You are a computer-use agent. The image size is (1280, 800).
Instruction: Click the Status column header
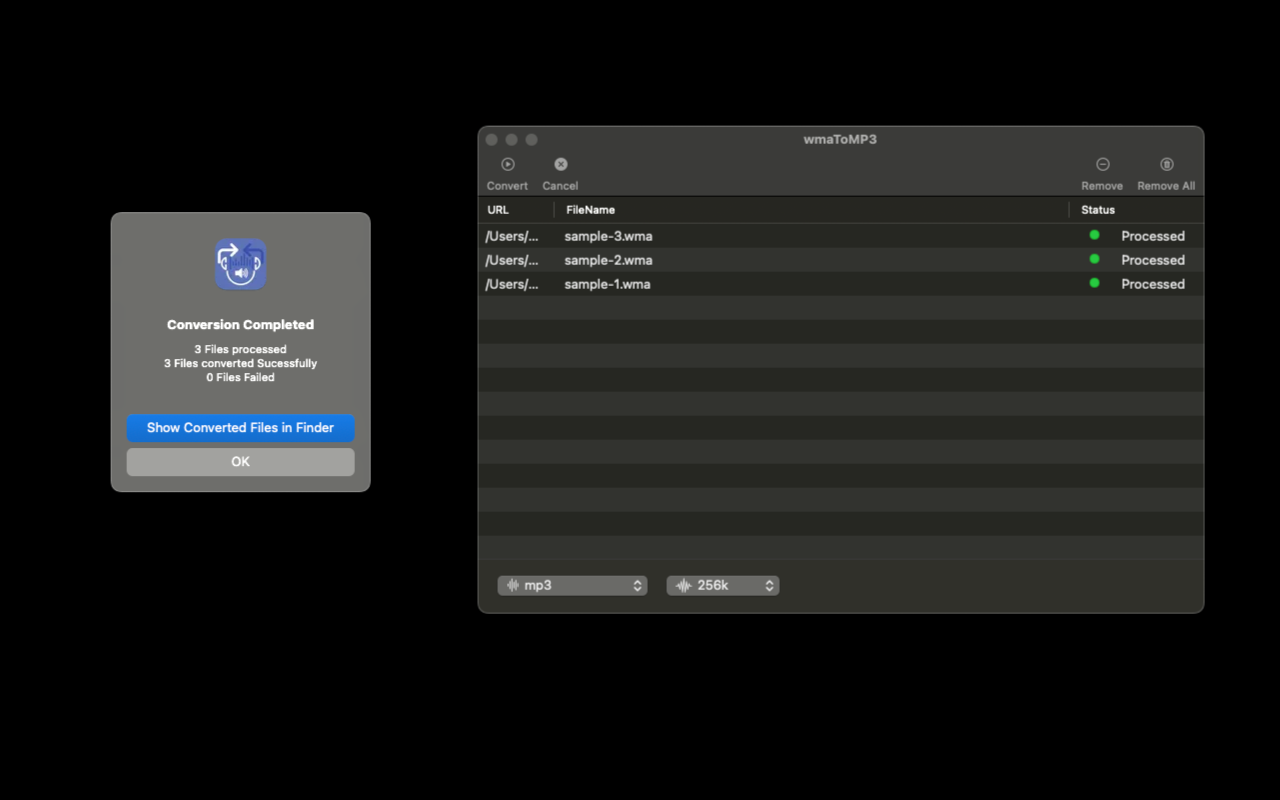tap(1096, 209)
